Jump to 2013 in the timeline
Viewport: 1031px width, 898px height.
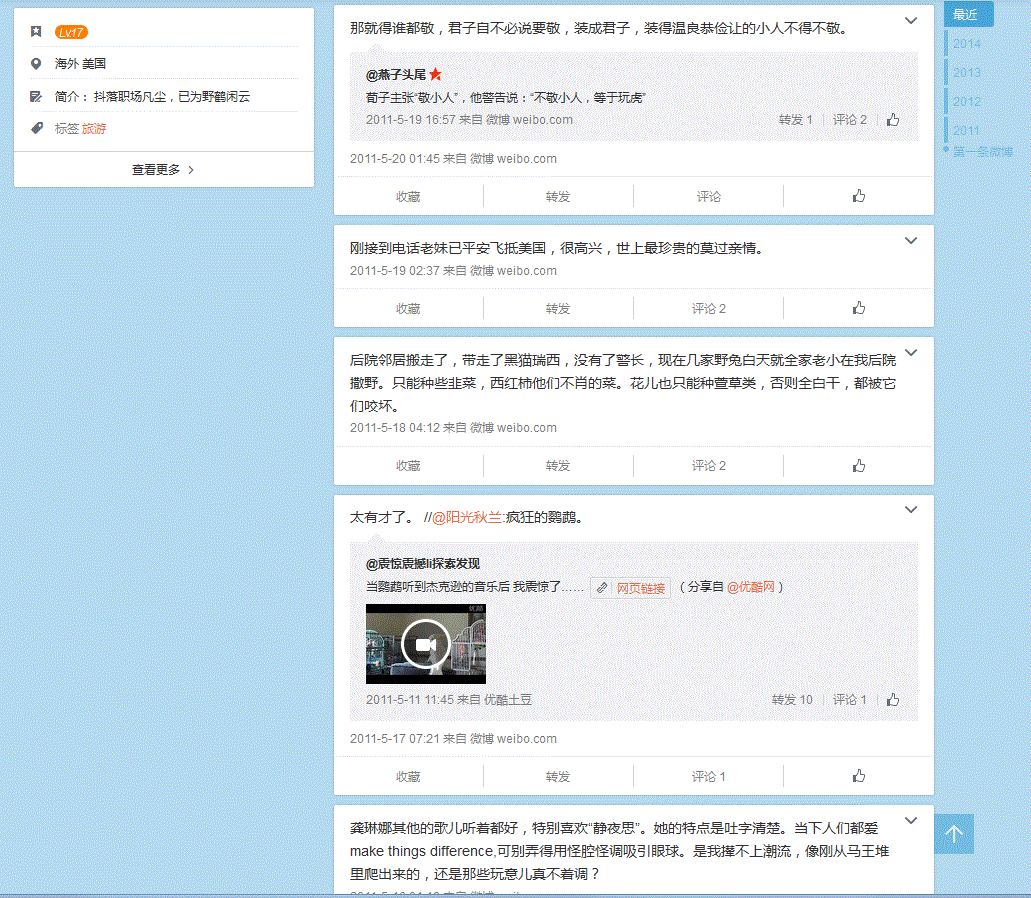coord(966,73)
